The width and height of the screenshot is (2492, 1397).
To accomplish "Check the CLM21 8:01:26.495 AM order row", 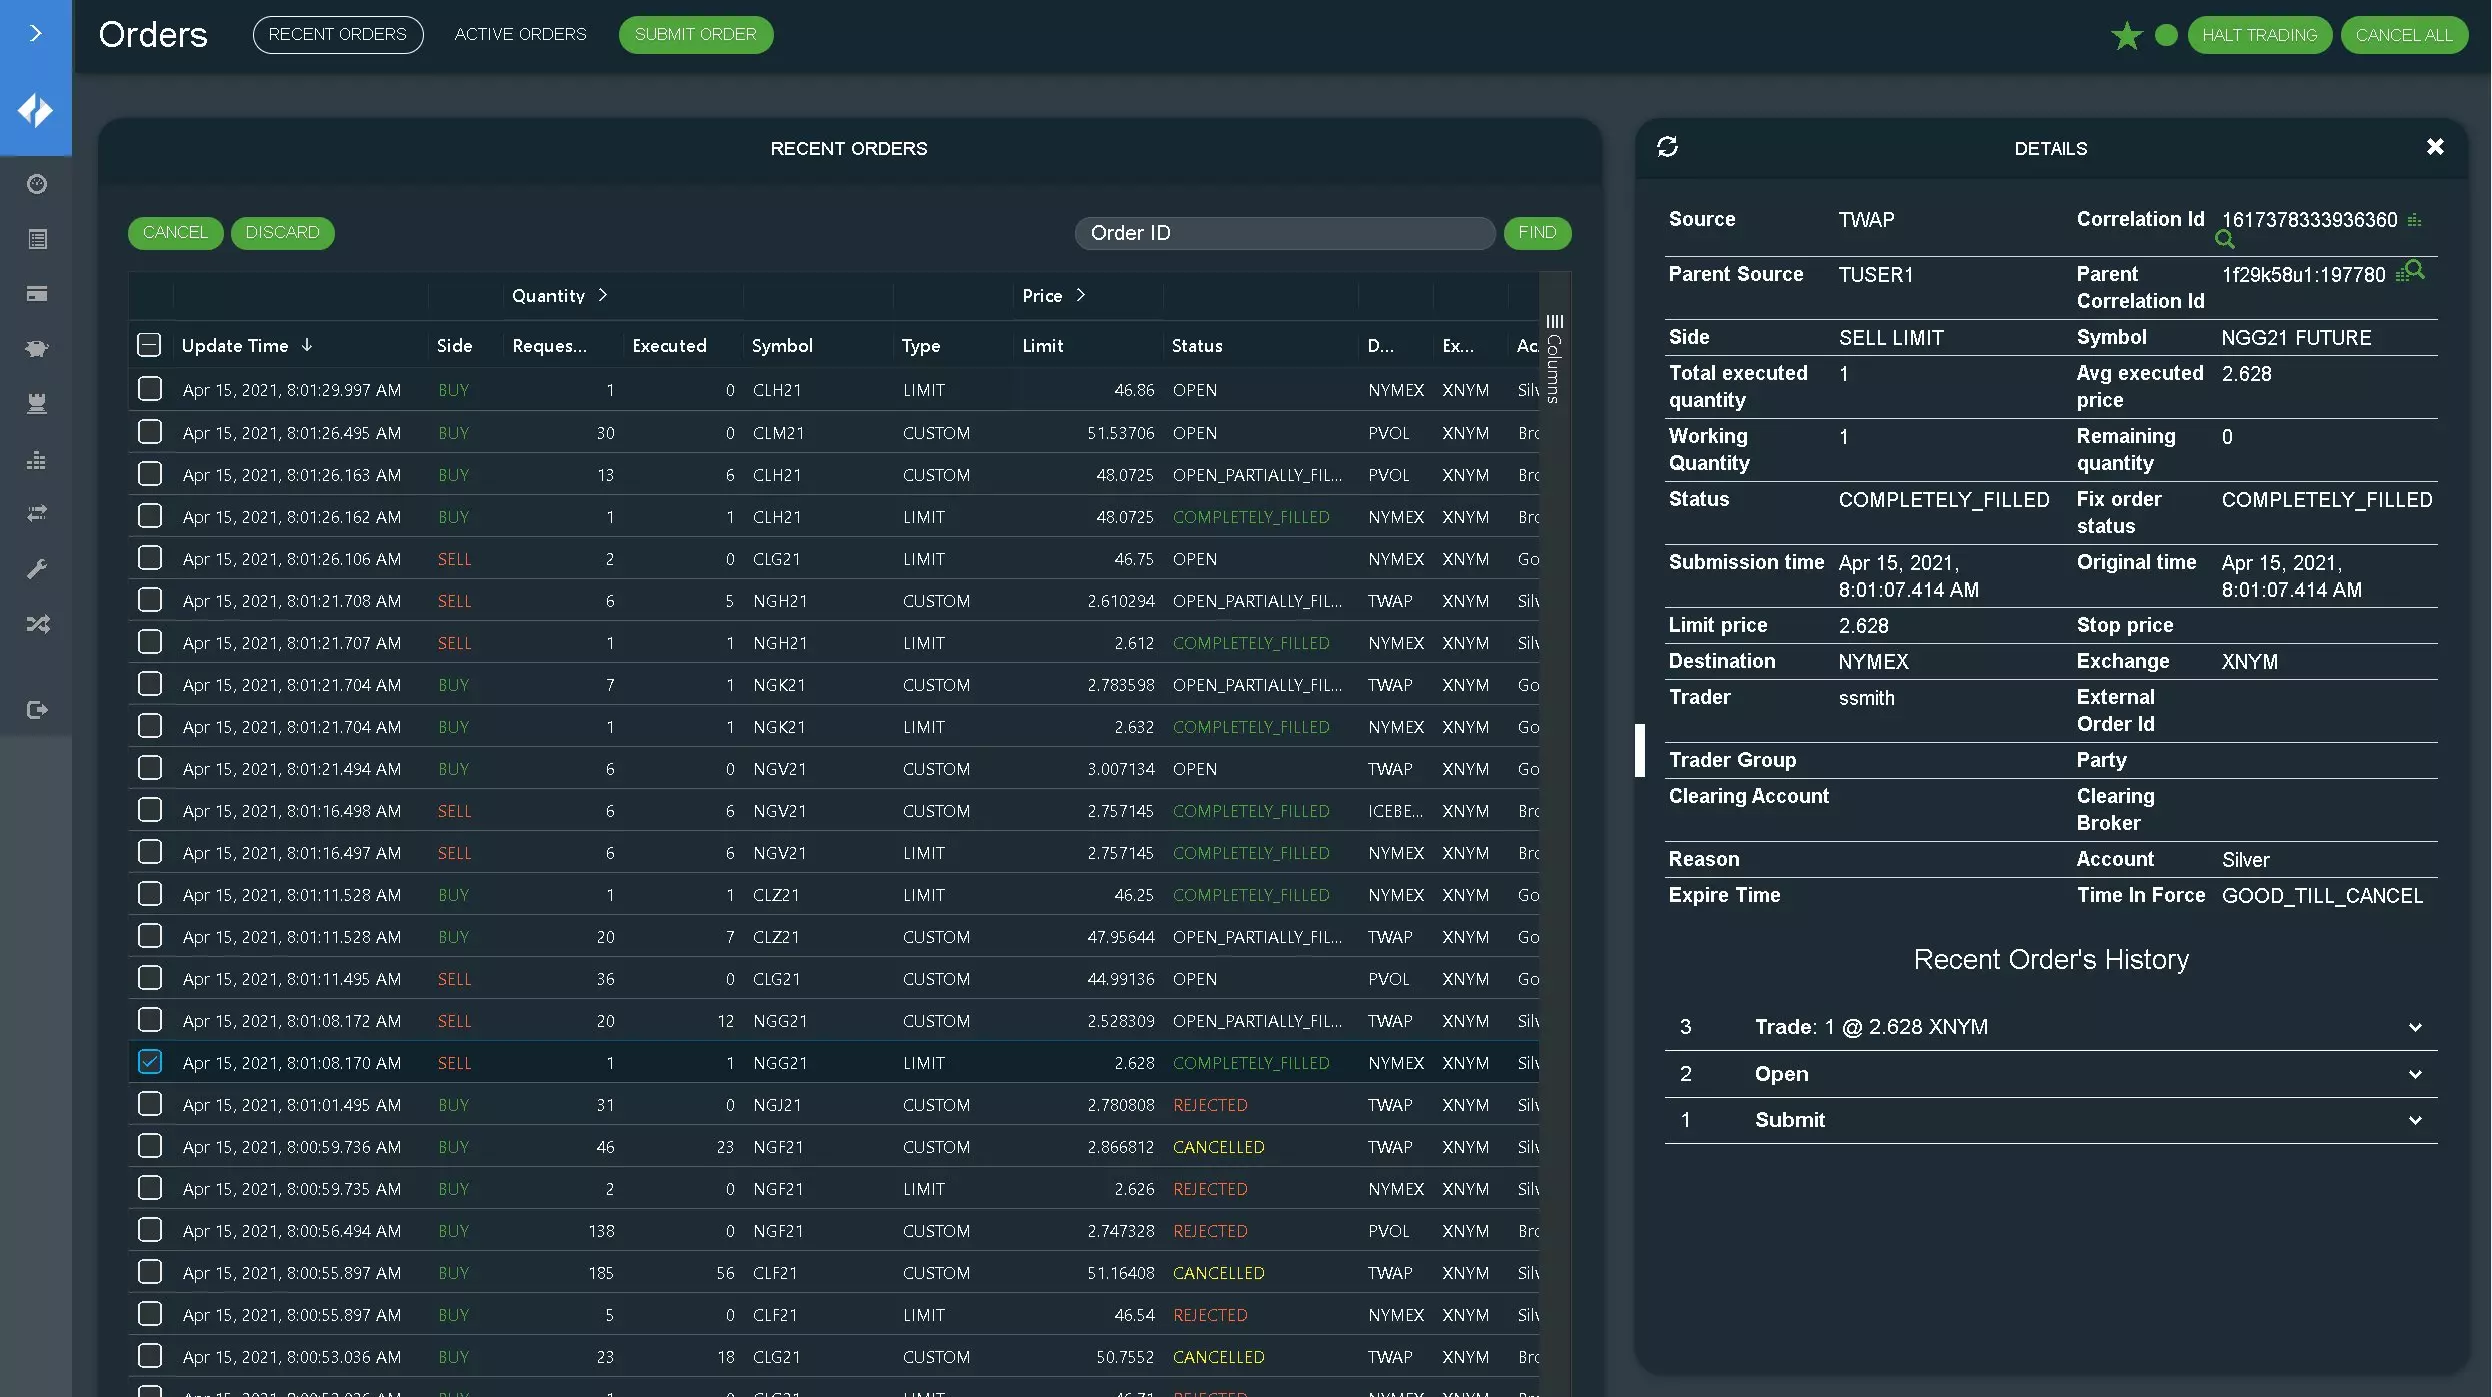I will coord(150,432).
